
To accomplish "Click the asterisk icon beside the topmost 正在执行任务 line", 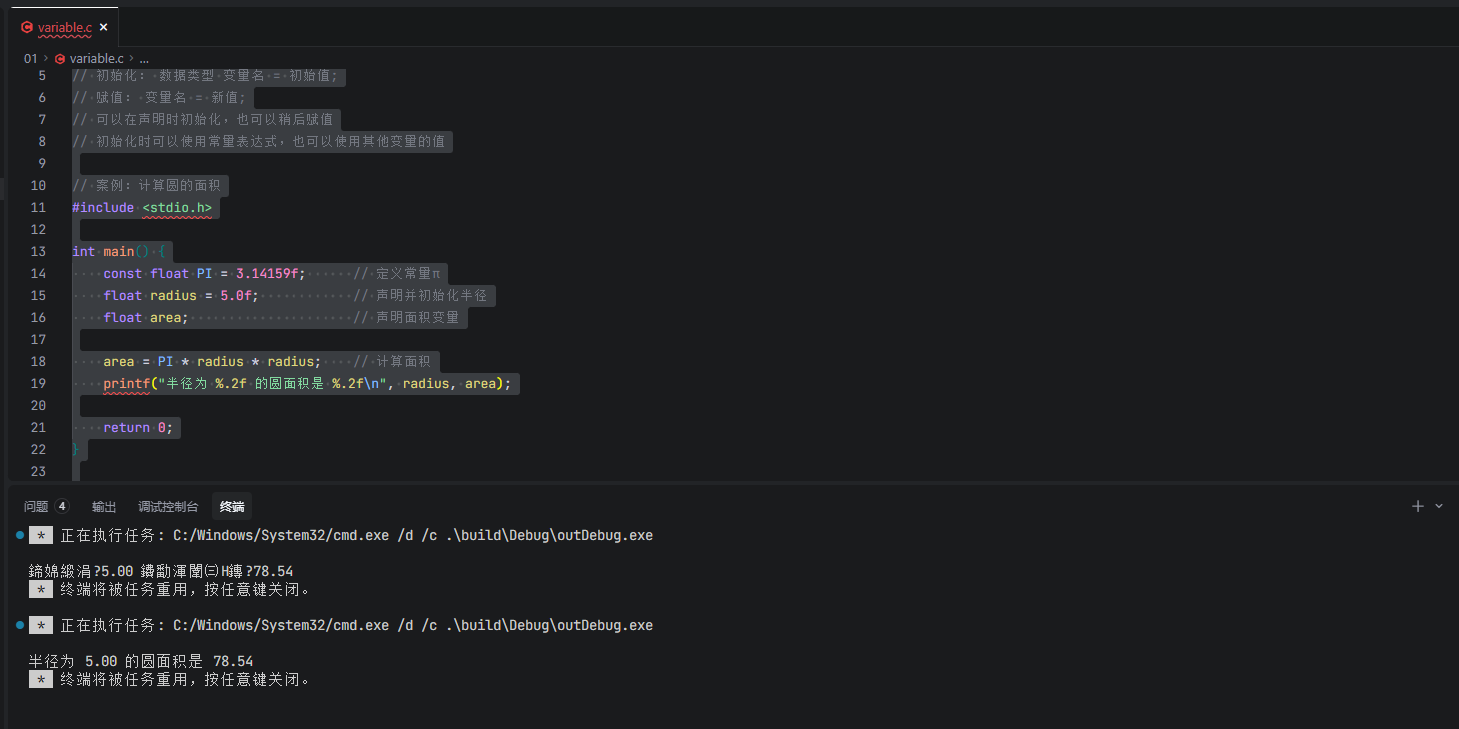I will [x=40, y=535].
